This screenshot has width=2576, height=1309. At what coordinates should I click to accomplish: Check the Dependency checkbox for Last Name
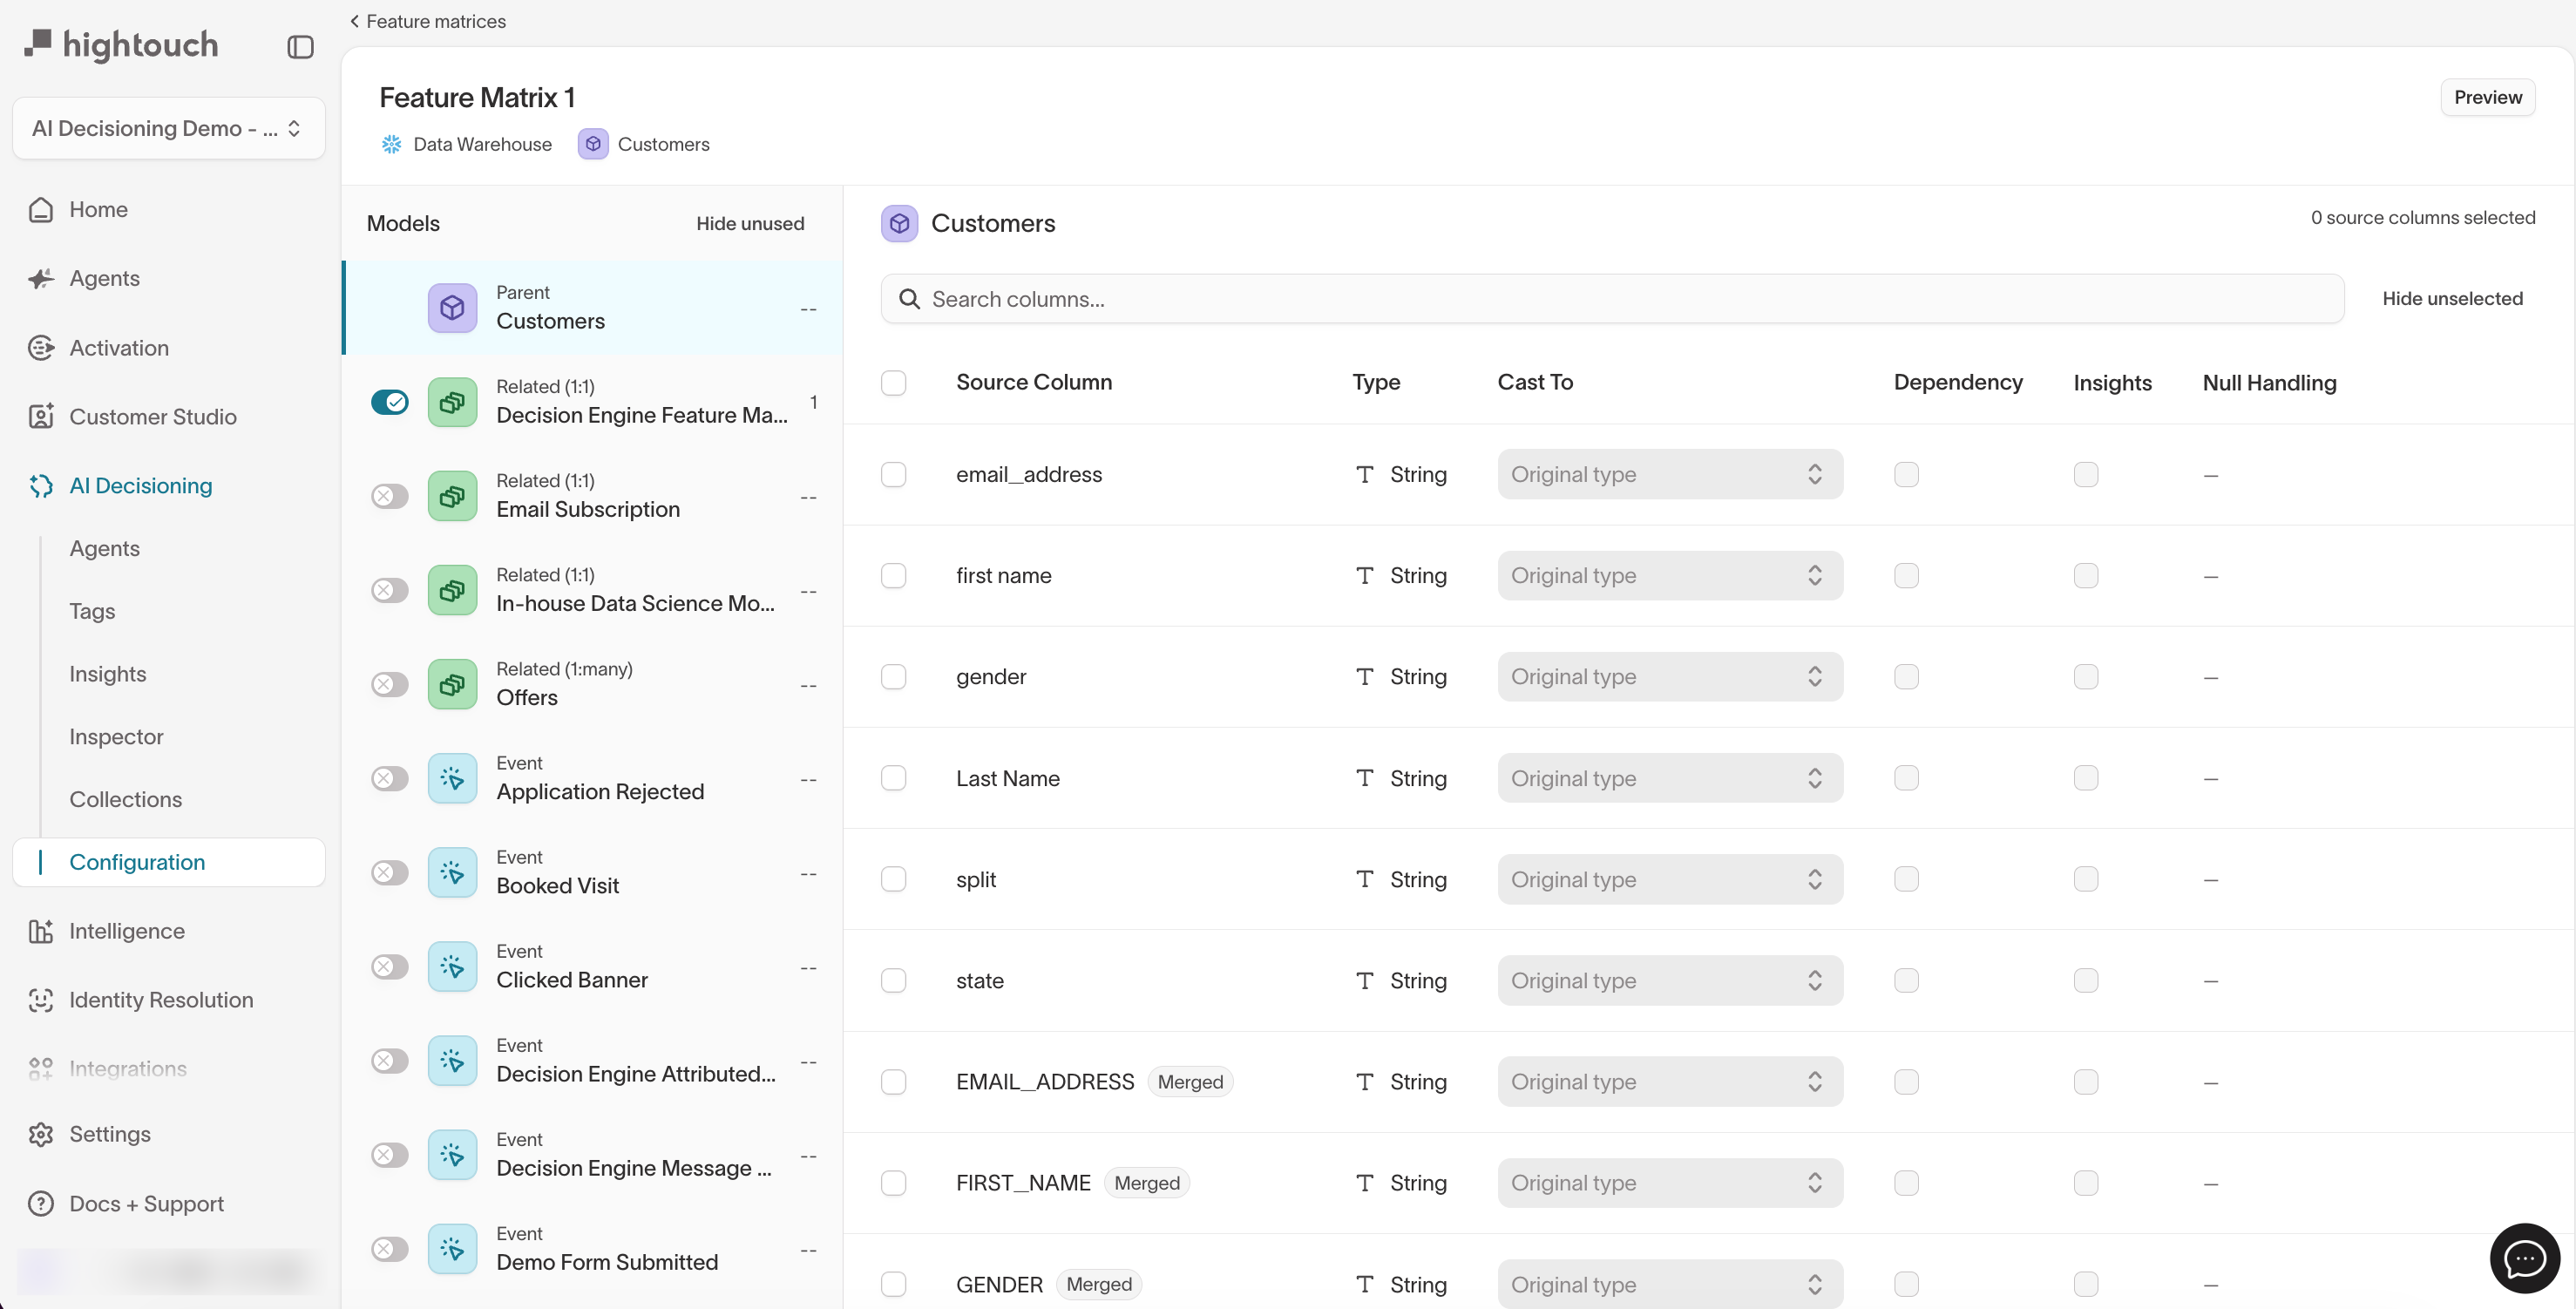pyautogui.click(x=1906, y=778)
